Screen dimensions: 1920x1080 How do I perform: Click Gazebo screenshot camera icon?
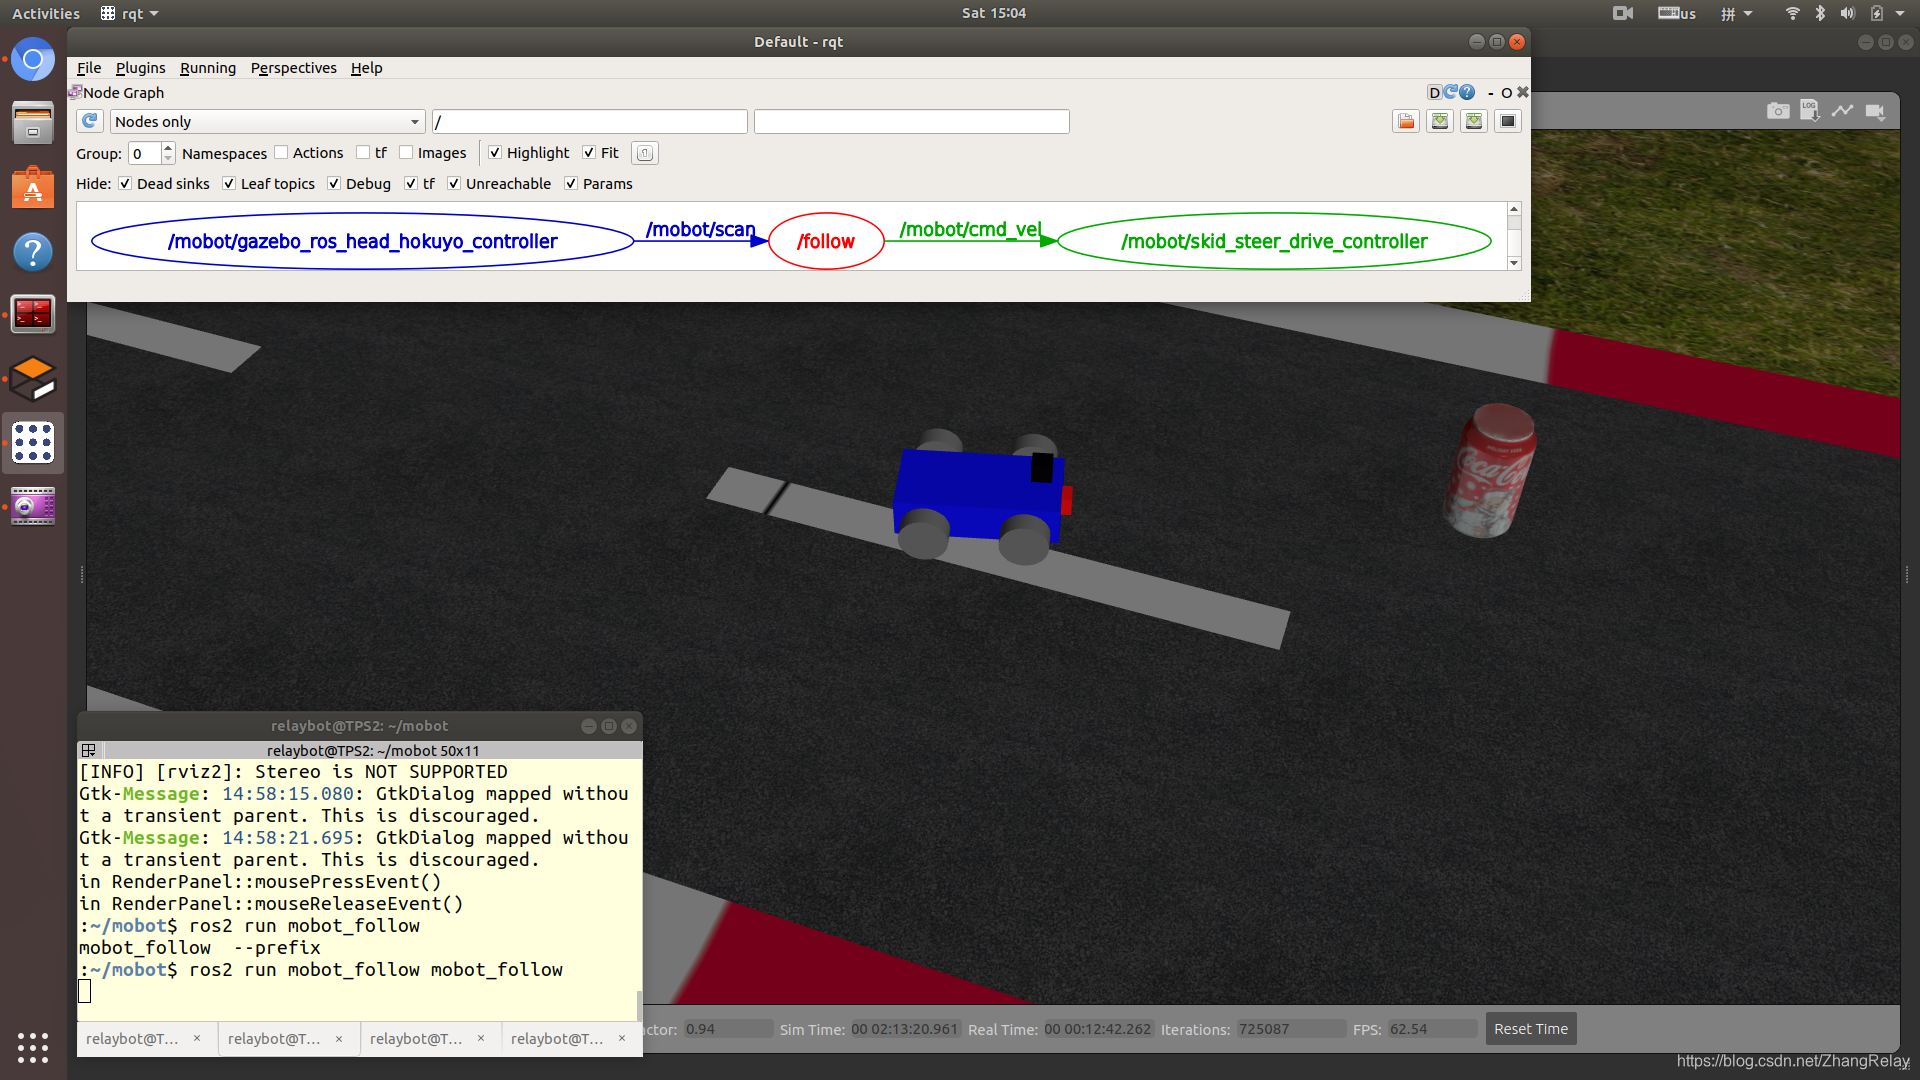click(x=1778, y=111)
